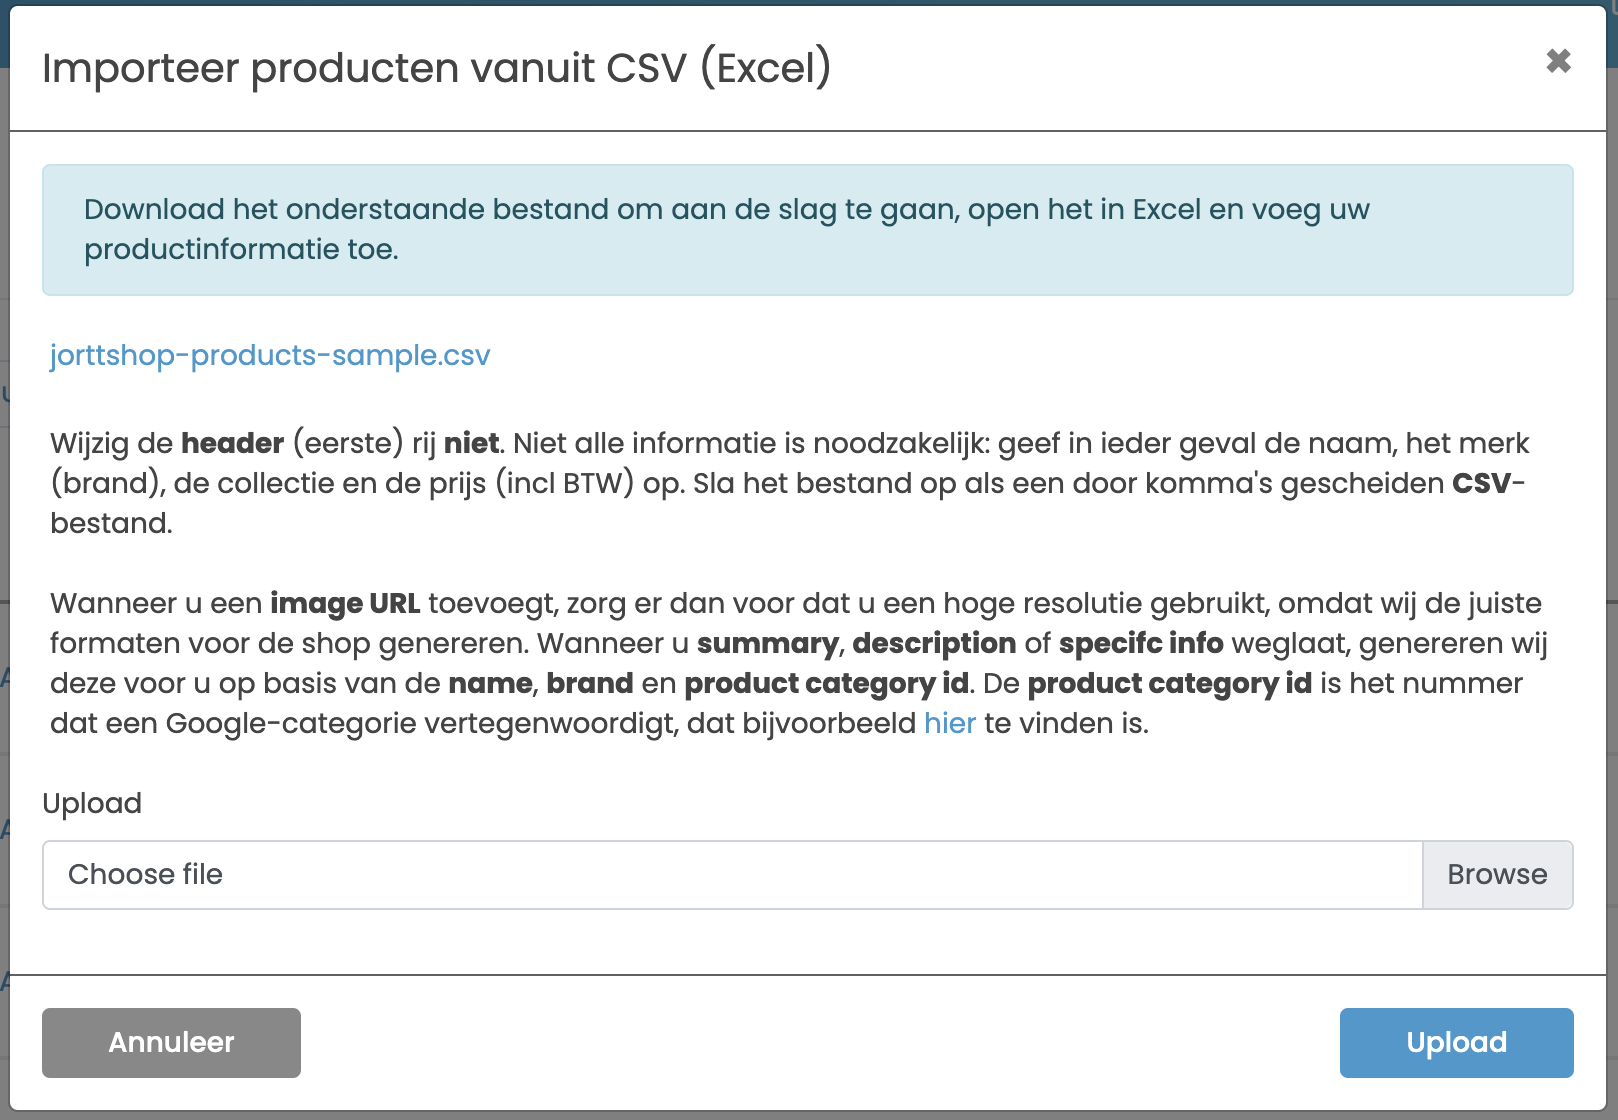The image size is (1618, 1120).
Task: Click the Upload label above the file field
Action: coord(92,803)
